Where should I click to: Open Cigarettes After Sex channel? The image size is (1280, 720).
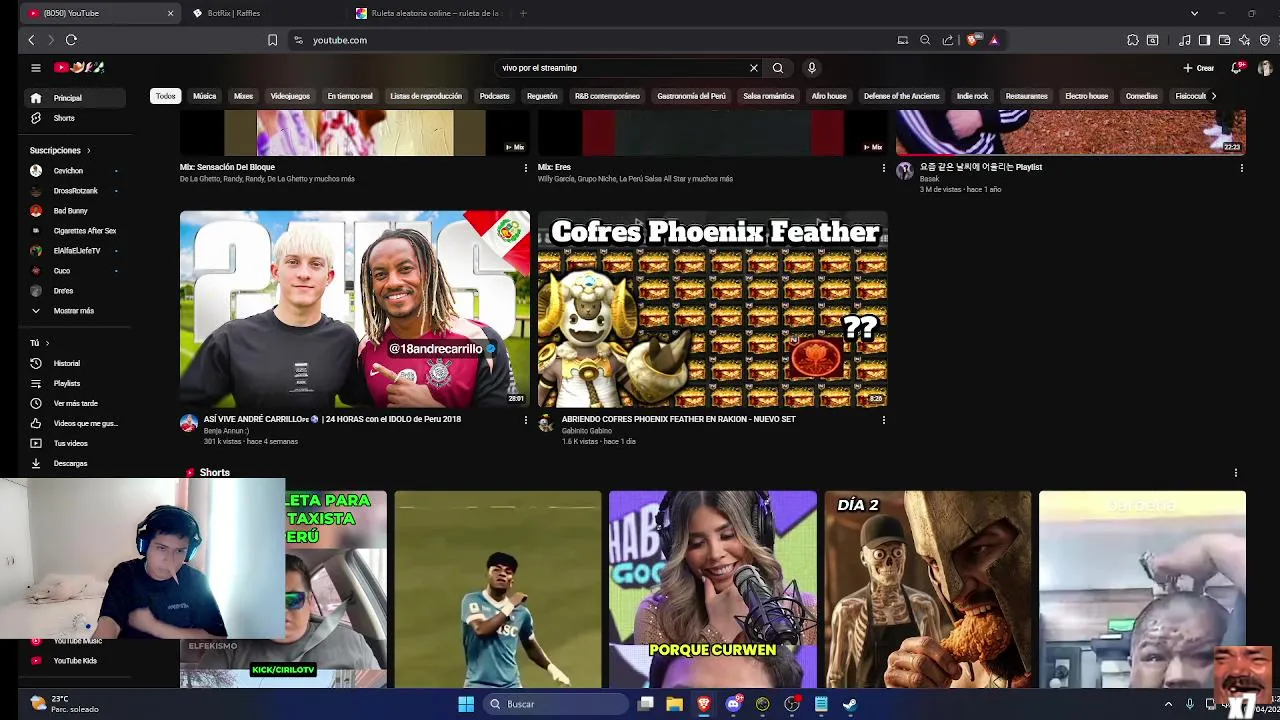pyautogui.click(x=75, y=231)
